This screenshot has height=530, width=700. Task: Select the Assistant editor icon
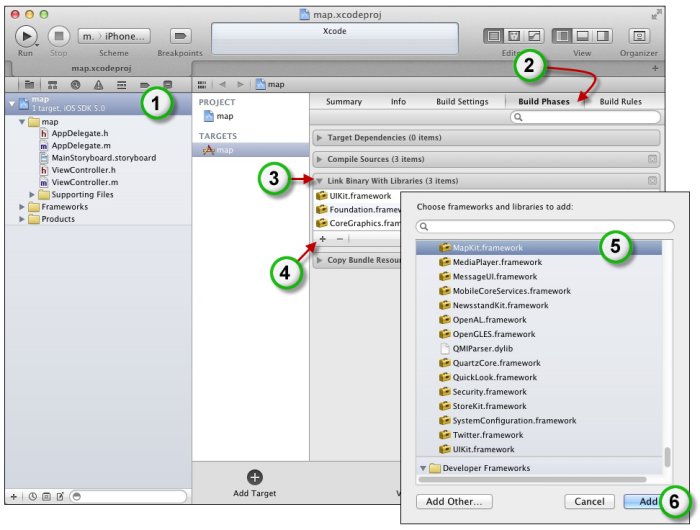(x=514, y=36)
